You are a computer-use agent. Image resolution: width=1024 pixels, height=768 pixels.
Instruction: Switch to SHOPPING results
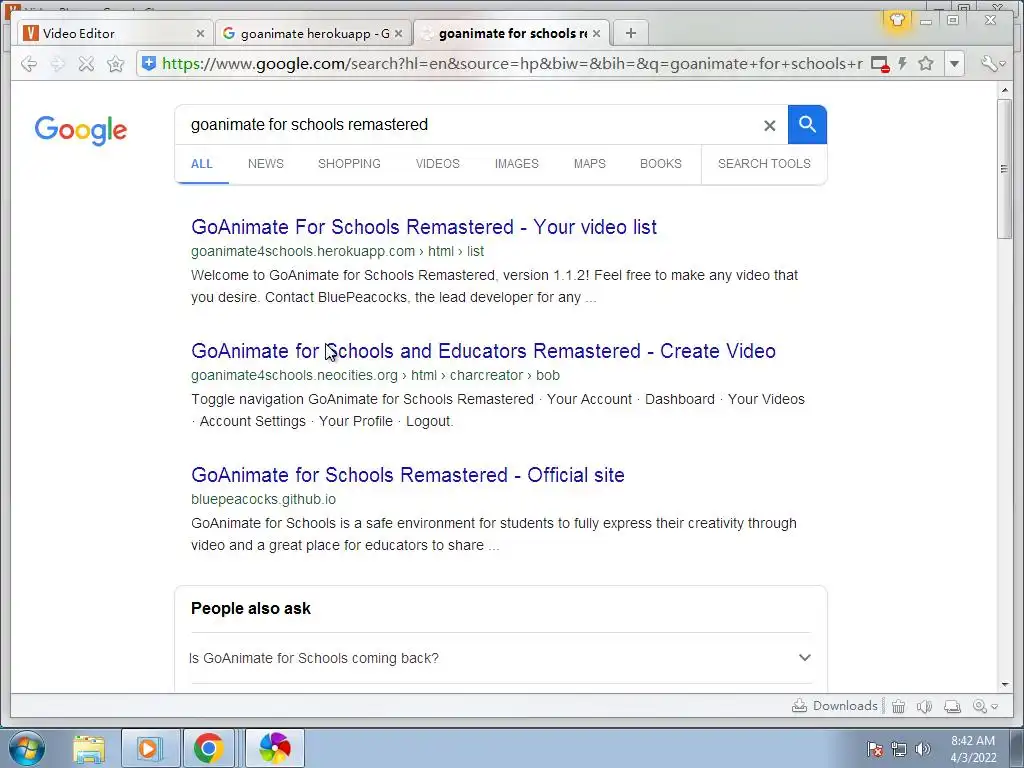tap(349, 164)
